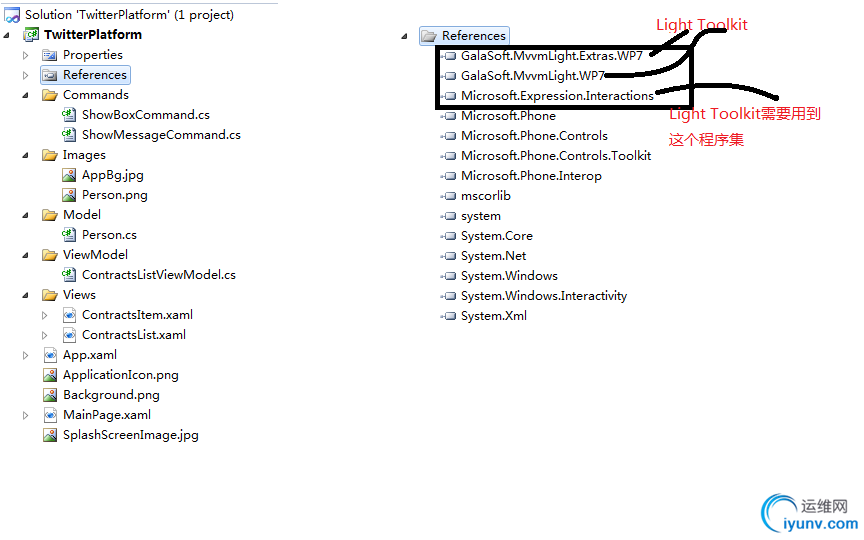Screen dimensions: 864x540
Task: Collapse the TwitterPlatform project node
Action: pos(7,35)
